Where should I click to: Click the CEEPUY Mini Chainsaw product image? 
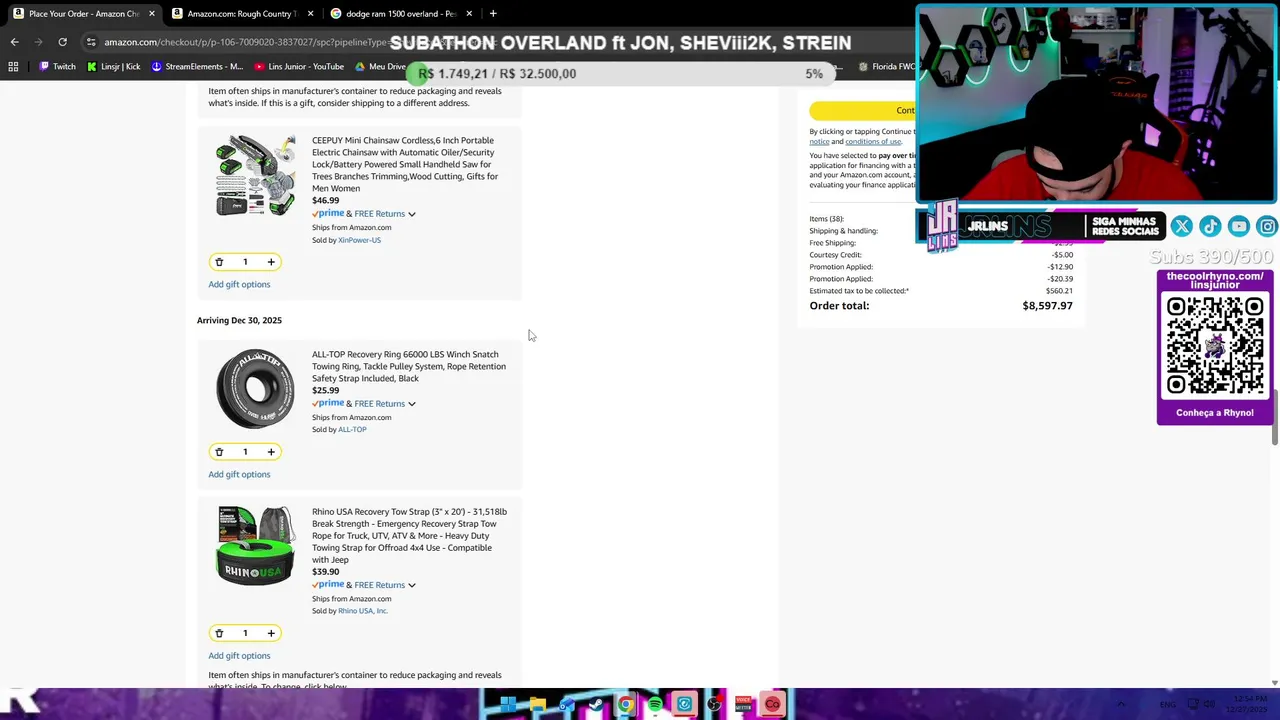(255, 175)
